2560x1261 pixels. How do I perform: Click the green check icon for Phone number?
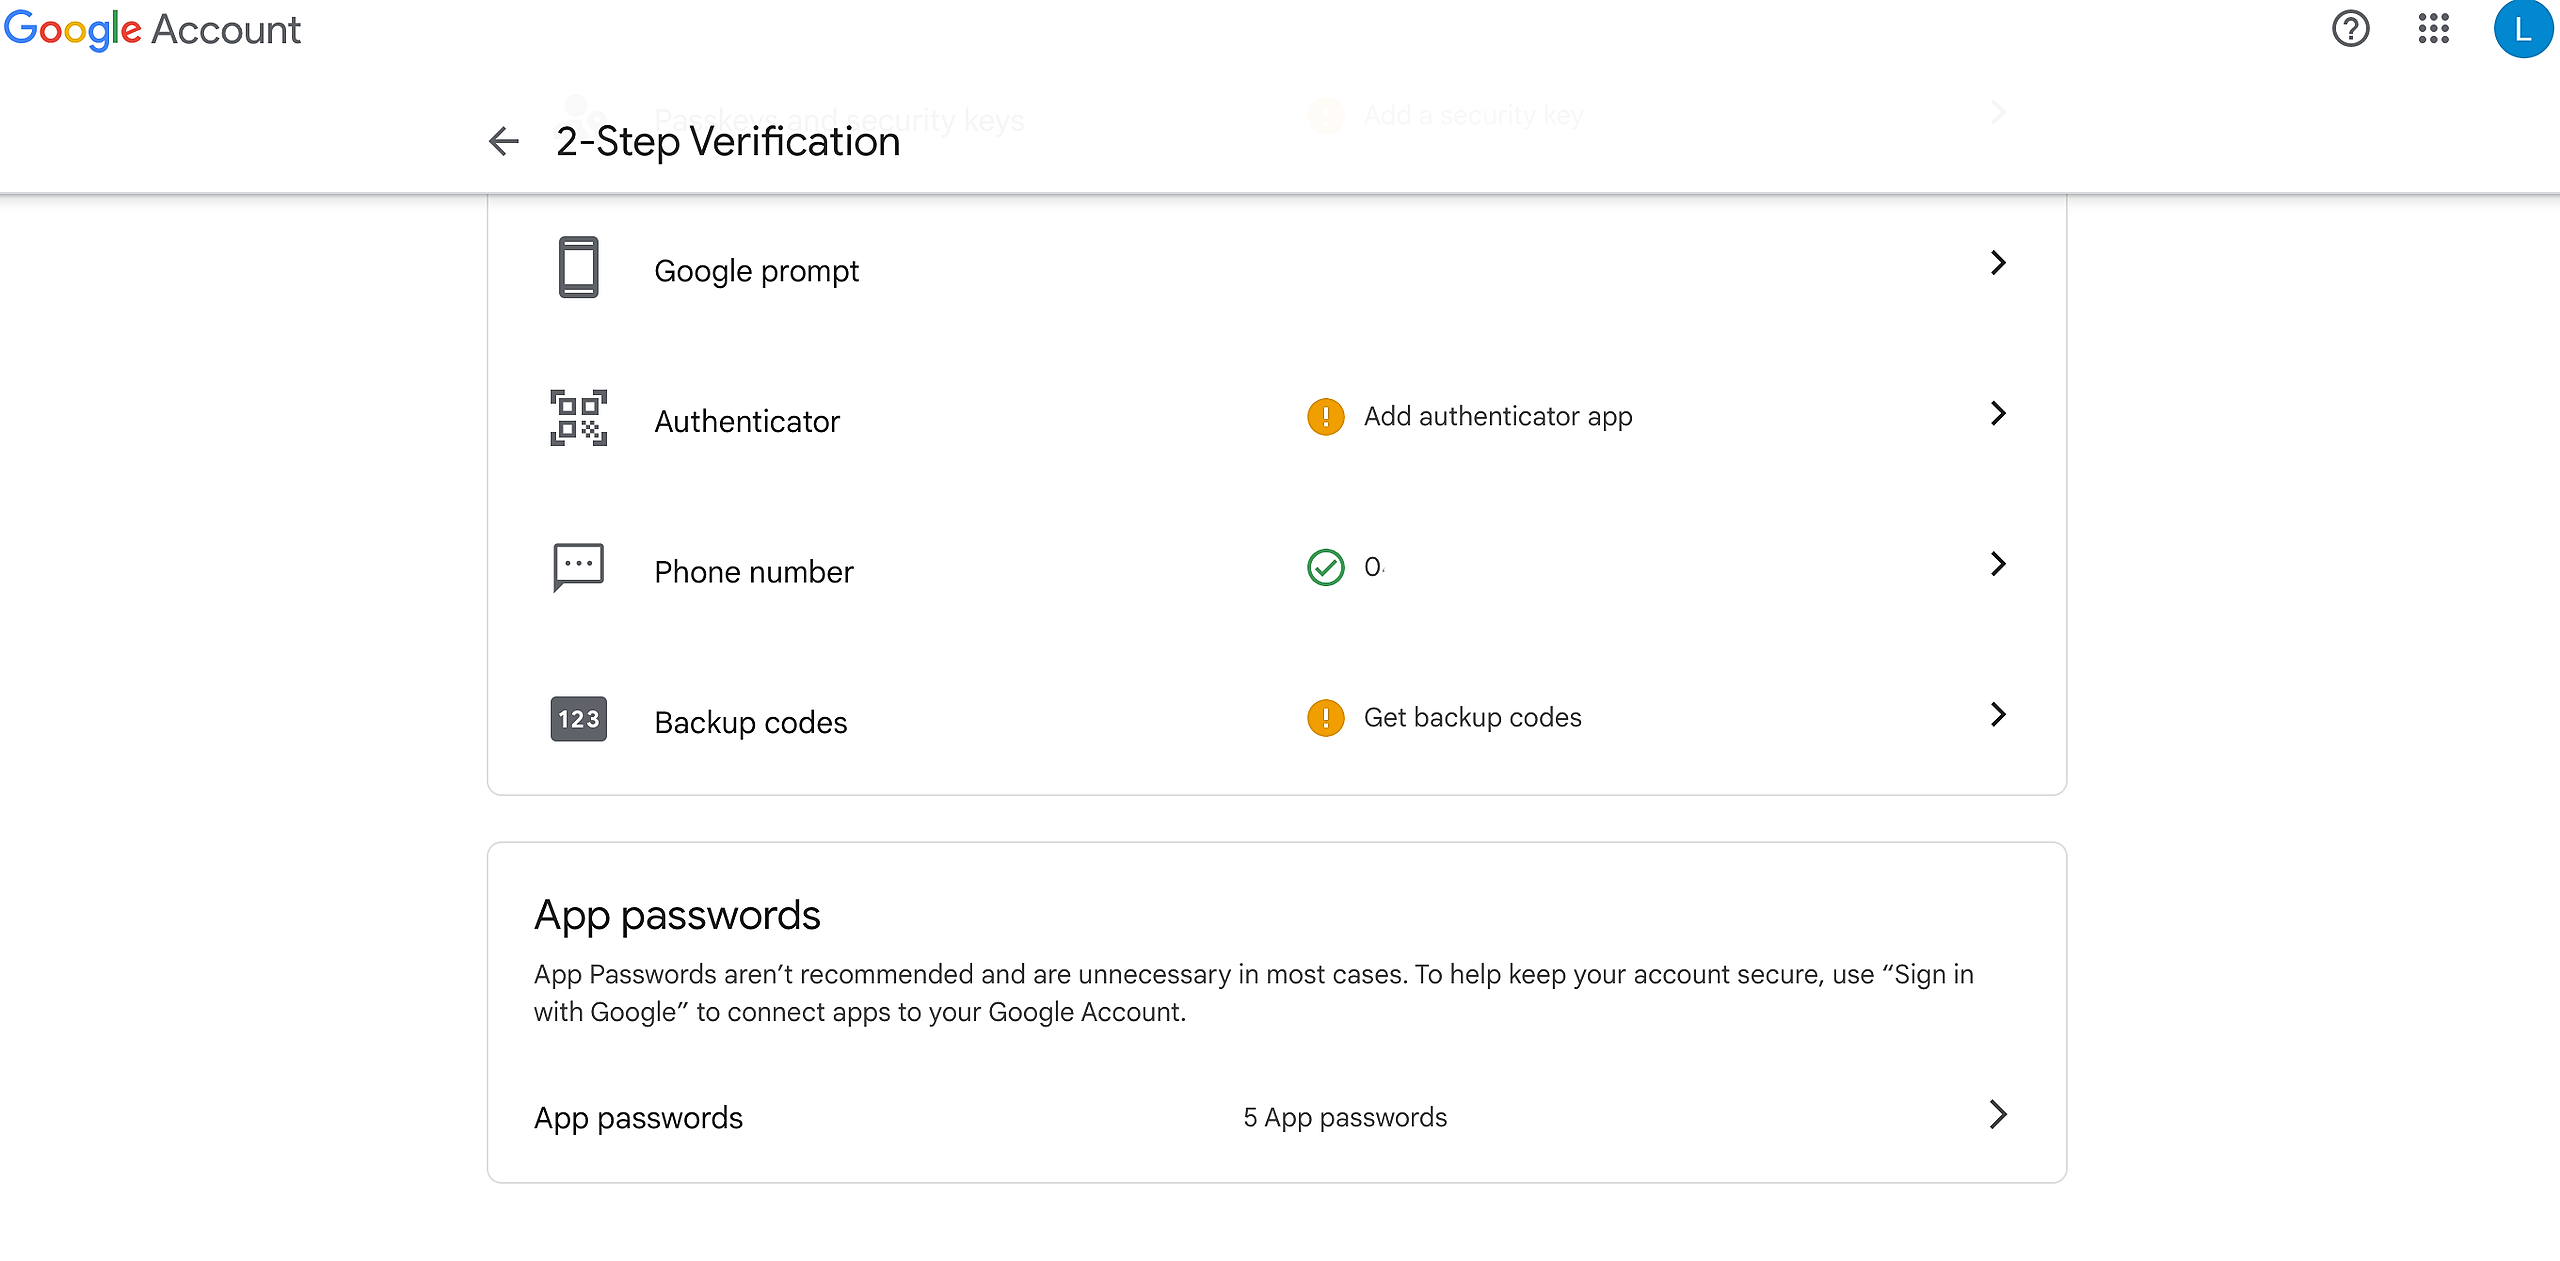[x=1326, y=567]
